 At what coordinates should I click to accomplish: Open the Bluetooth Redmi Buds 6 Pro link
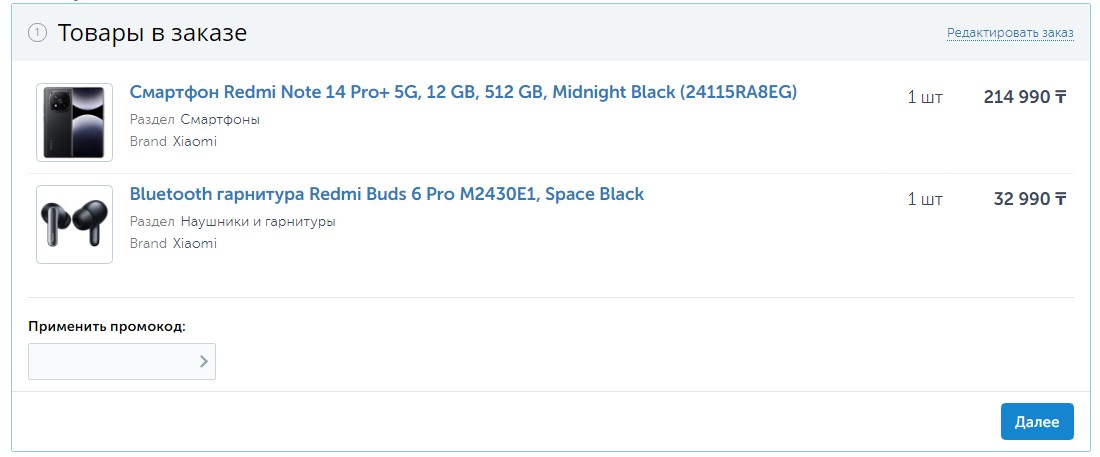tap(386, 194)
